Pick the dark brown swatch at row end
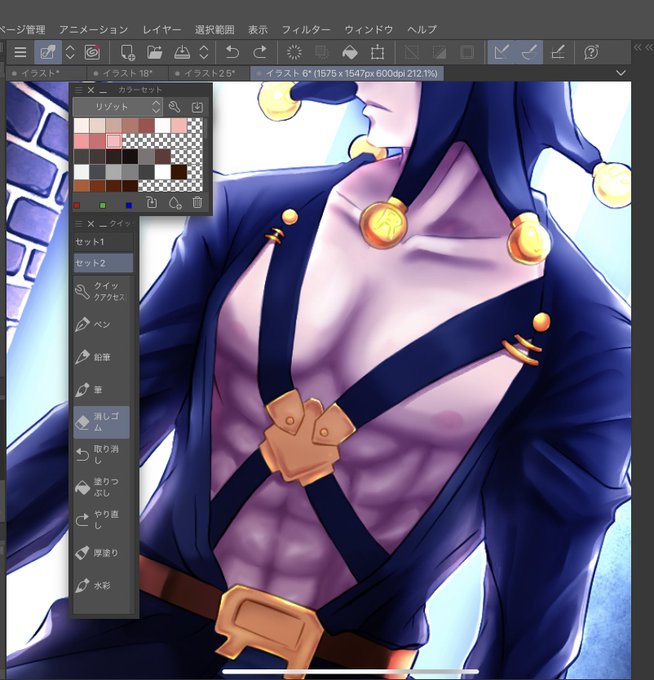This screenshot has height=680, width=654. [179, 172]
